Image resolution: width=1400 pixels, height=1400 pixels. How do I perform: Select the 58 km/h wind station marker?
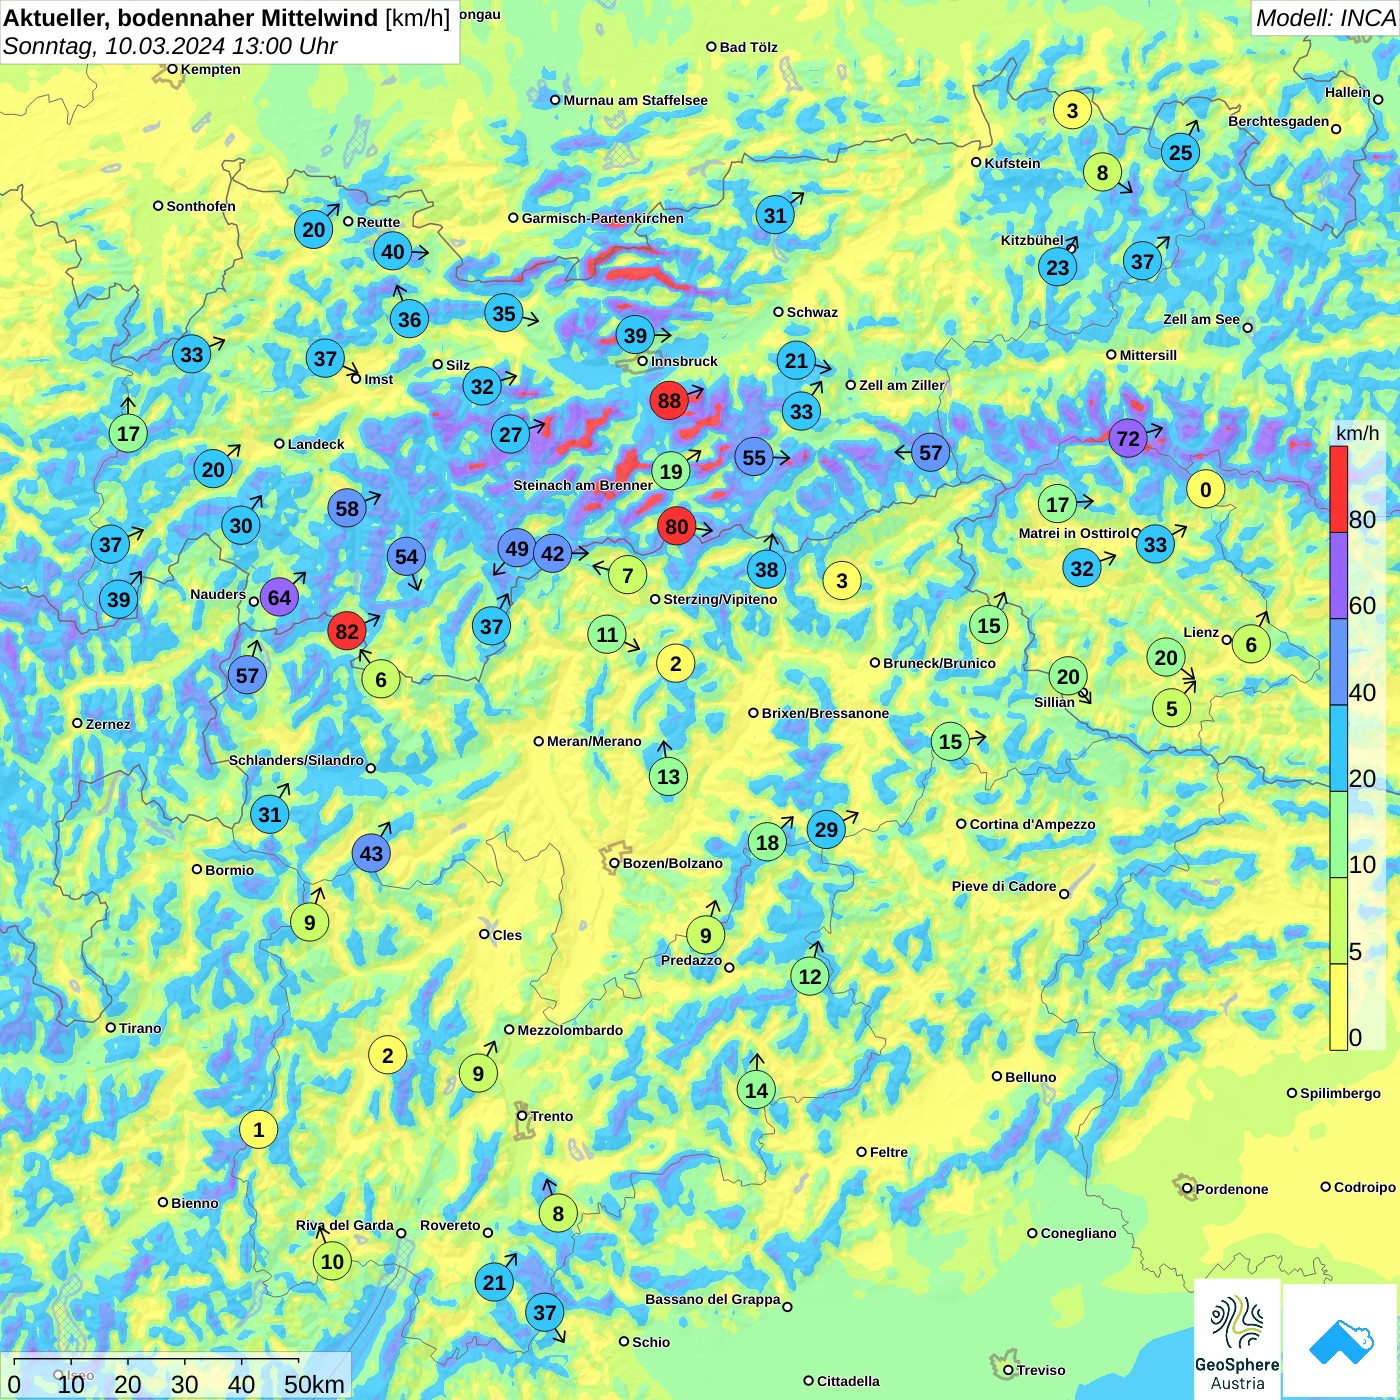pyautogui.click(x=347, y=508)
